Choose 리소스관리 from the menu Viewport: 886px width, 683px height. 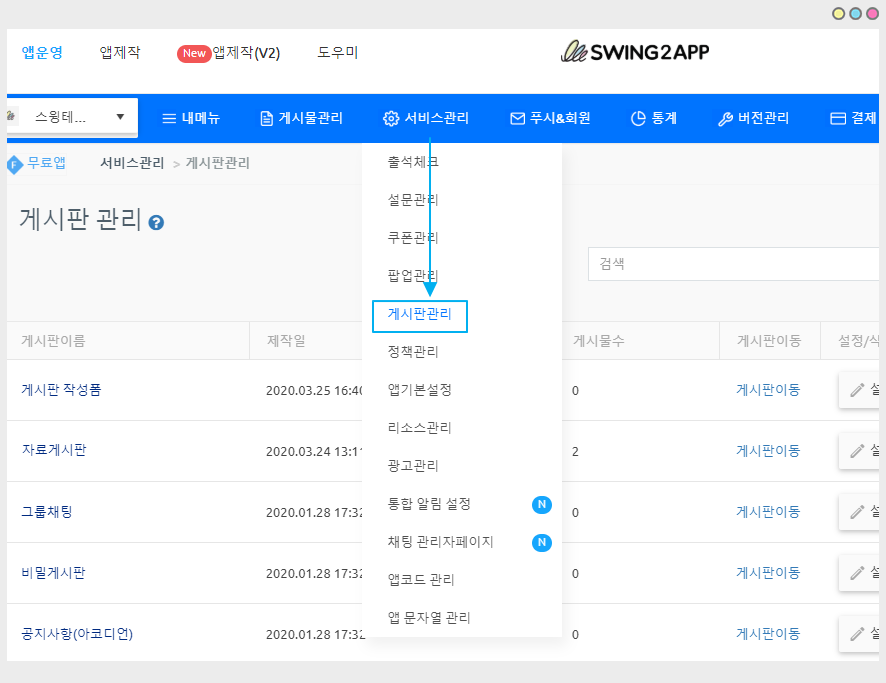[x=420, y=428]
